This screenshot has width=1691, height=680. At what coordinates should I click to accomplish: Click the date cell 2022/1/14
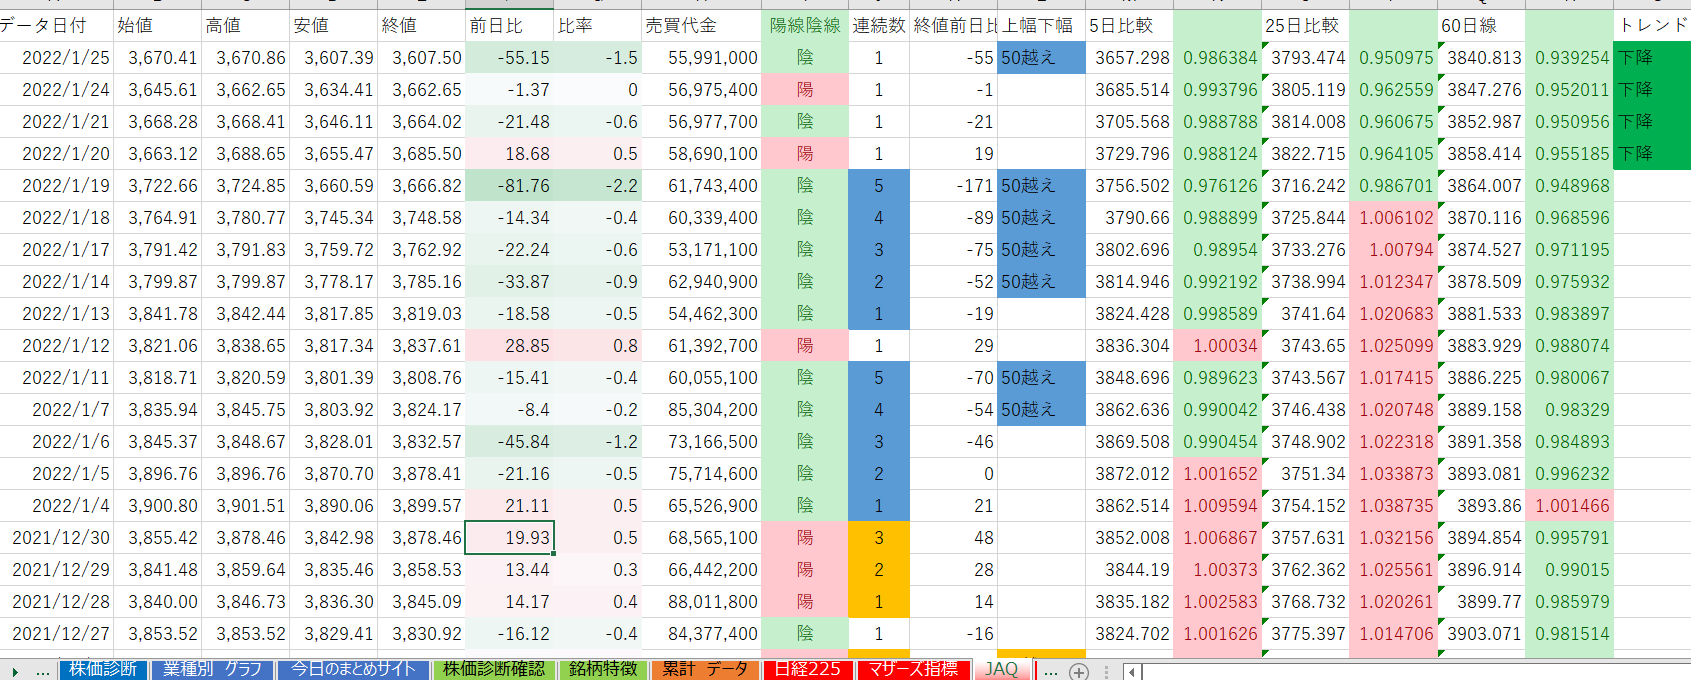tap(56, 282)
